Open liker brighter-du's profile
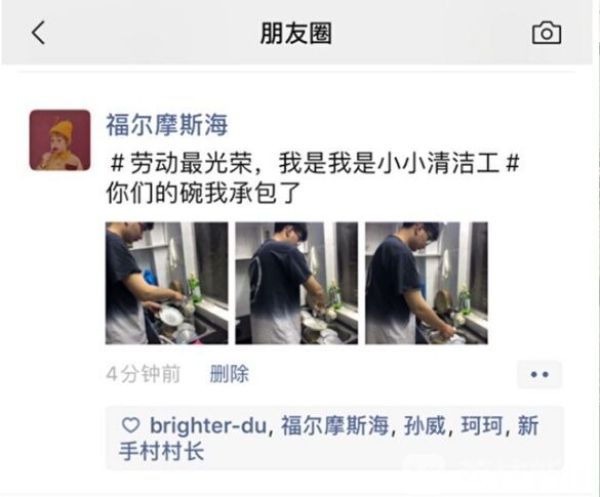The width and height of the screenshot is (600, 497). click(x=208, y=425)
